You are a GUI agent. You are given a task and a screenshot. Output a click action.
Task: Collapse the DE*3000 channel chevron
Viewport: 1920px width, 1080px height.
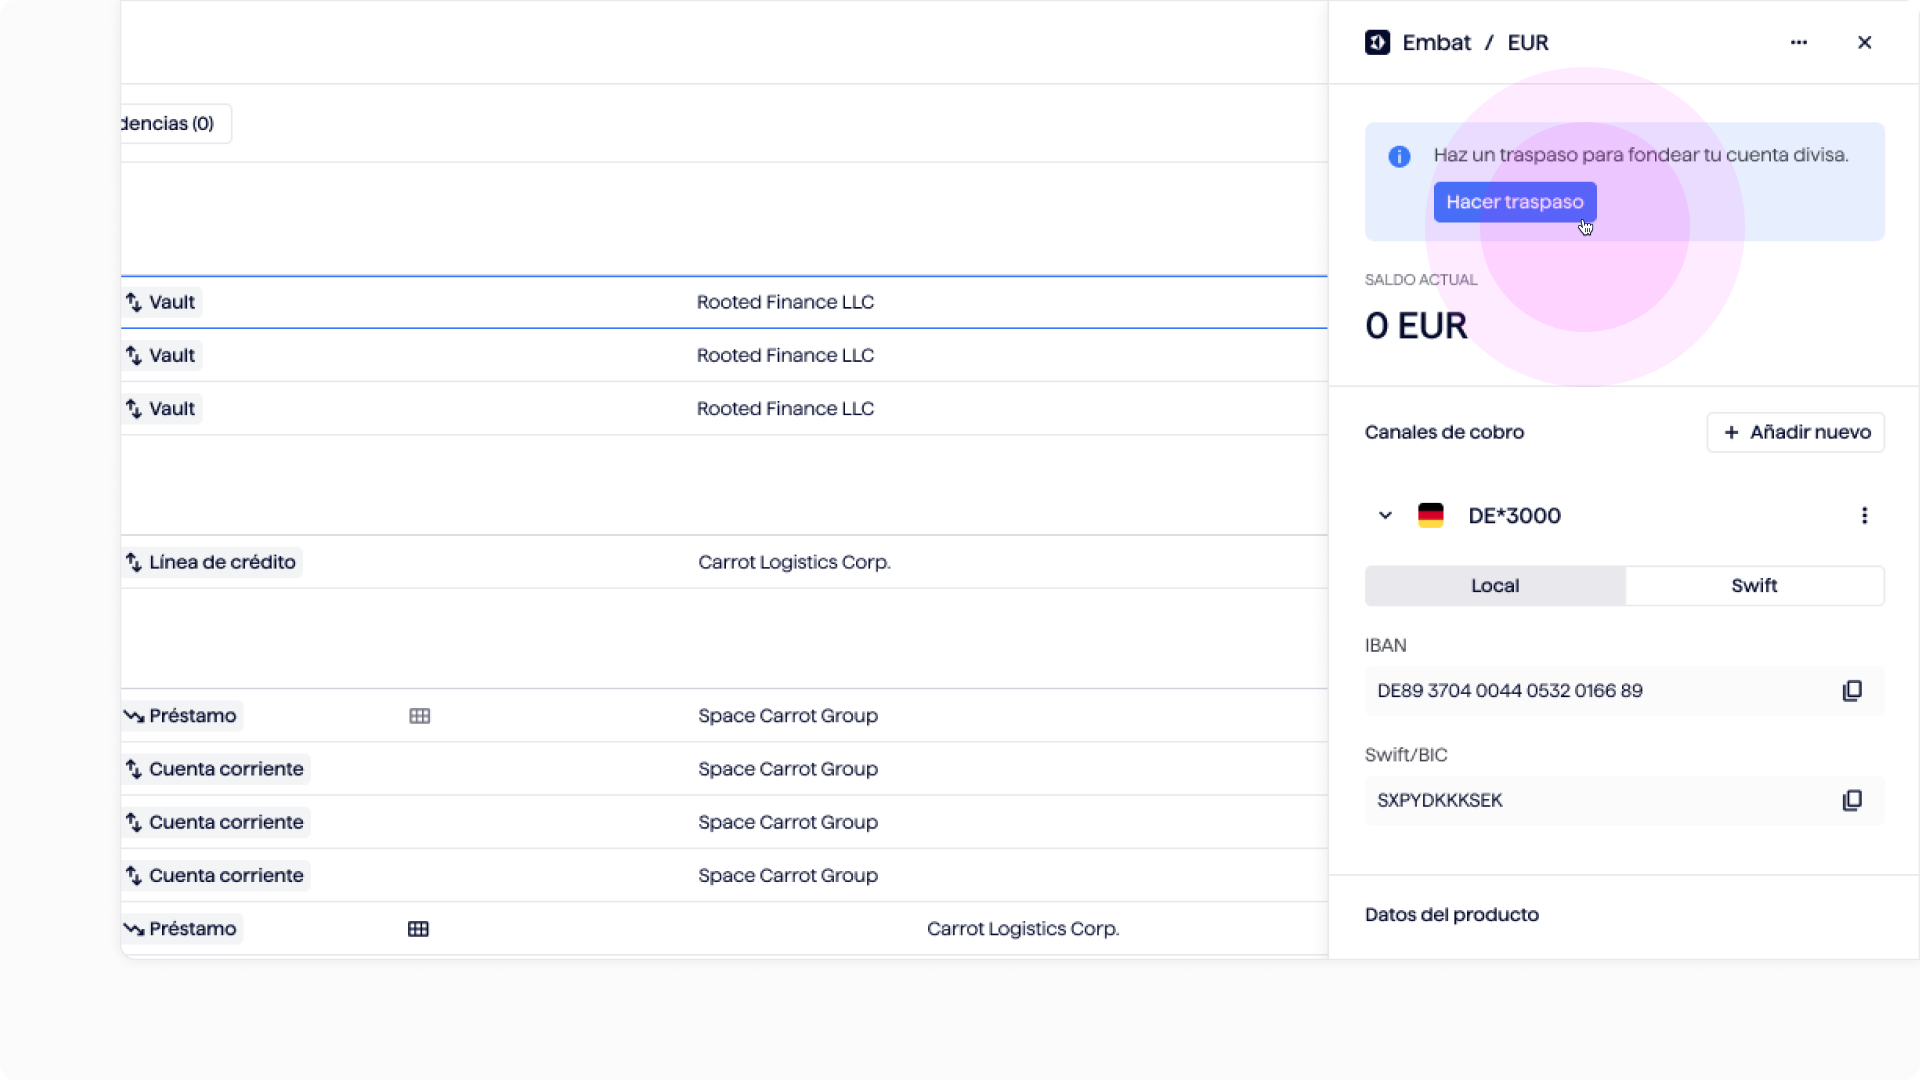point(1385,516)
